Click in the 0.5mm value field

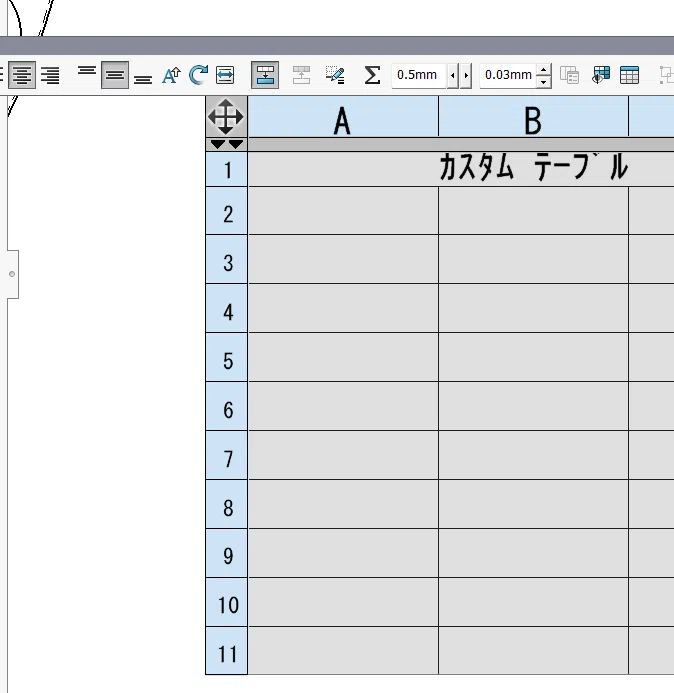[419, 75]
